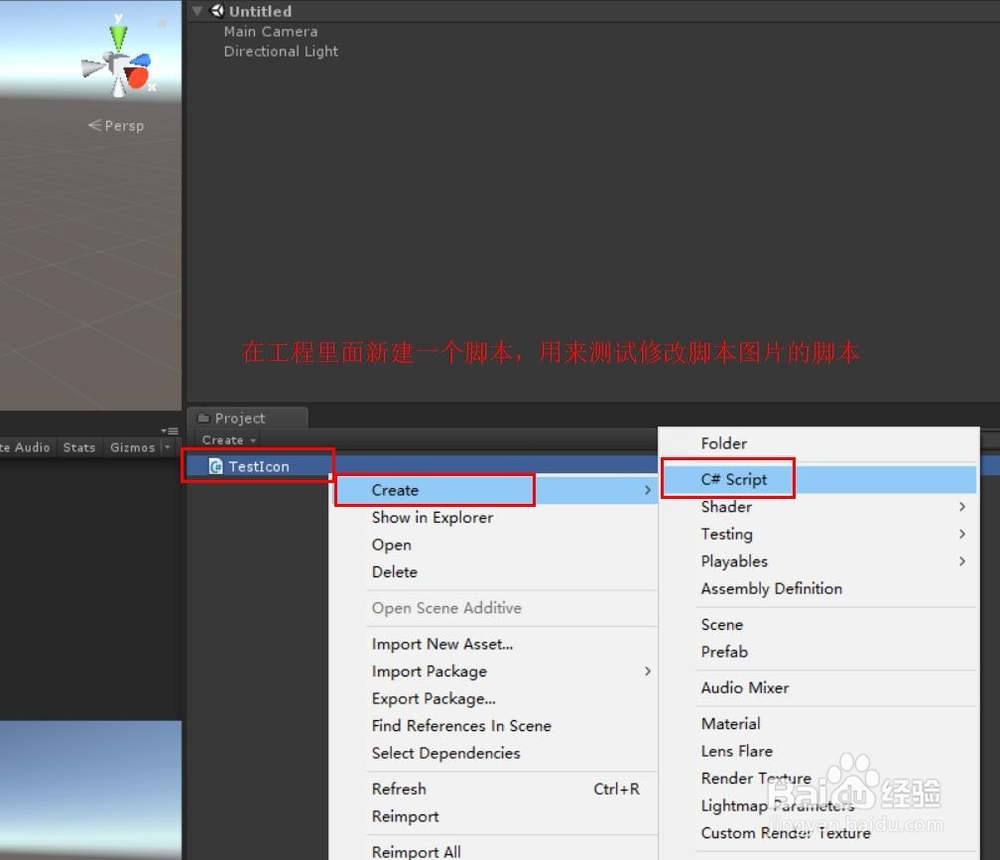
Task: Click Refresh in the context menu
Action: (x=398, y=789)
